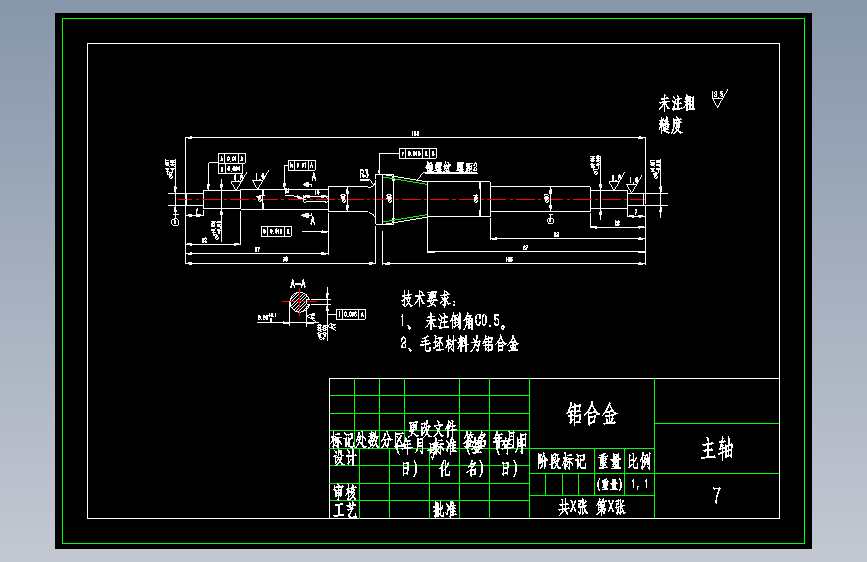Select note 2、毛坯材料为铝合金
This screenshot has height=562, width=867.
[x=460, y=344]
